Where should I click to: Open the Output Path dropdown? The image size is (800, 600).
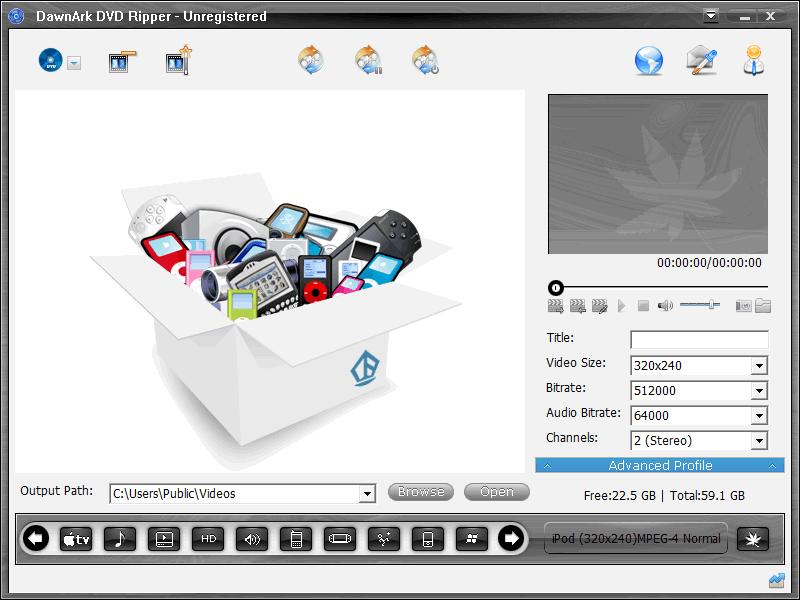click(366, 494)
